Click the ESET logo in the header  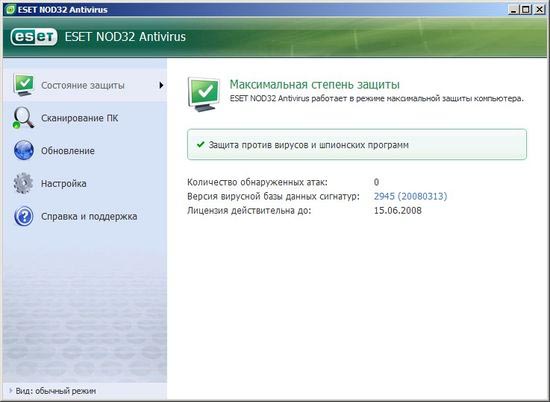pos(34,37)
